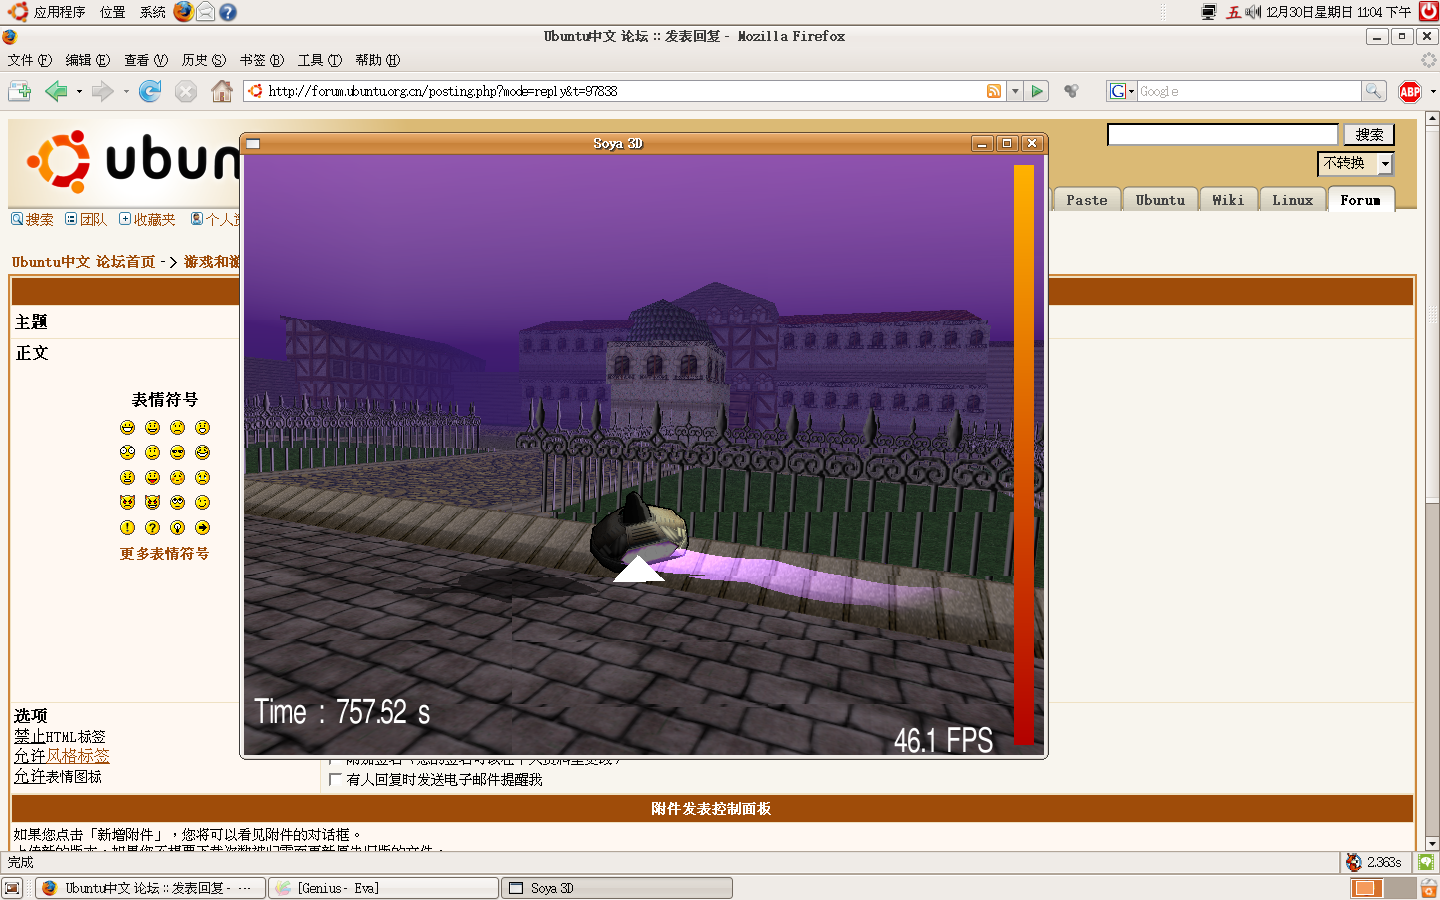Click the clock showing 12月30日星期日
Viewport: 1440px width, 900px height.
point(1338,12)
